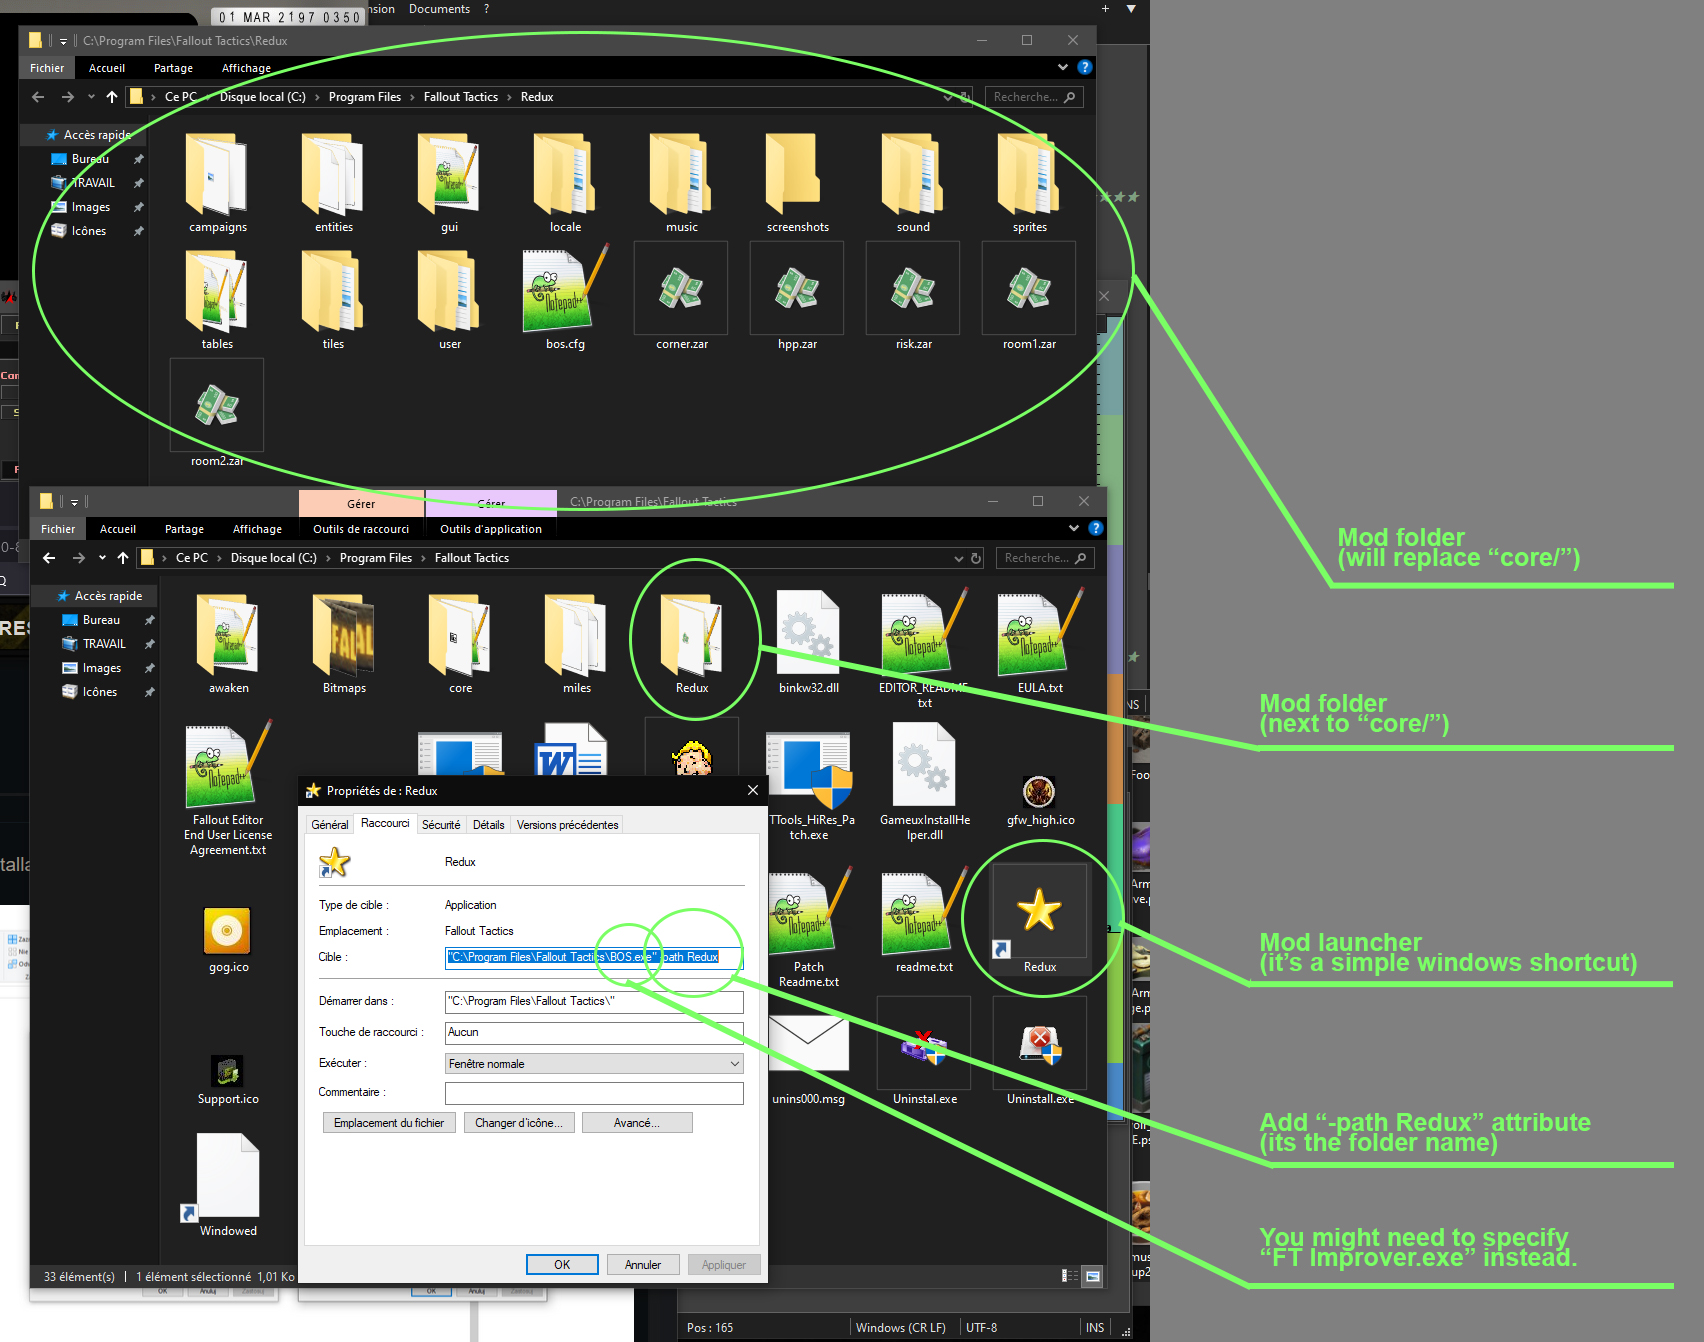
Task: Open the Outils d'application ribbon tab
Action: 491,529
